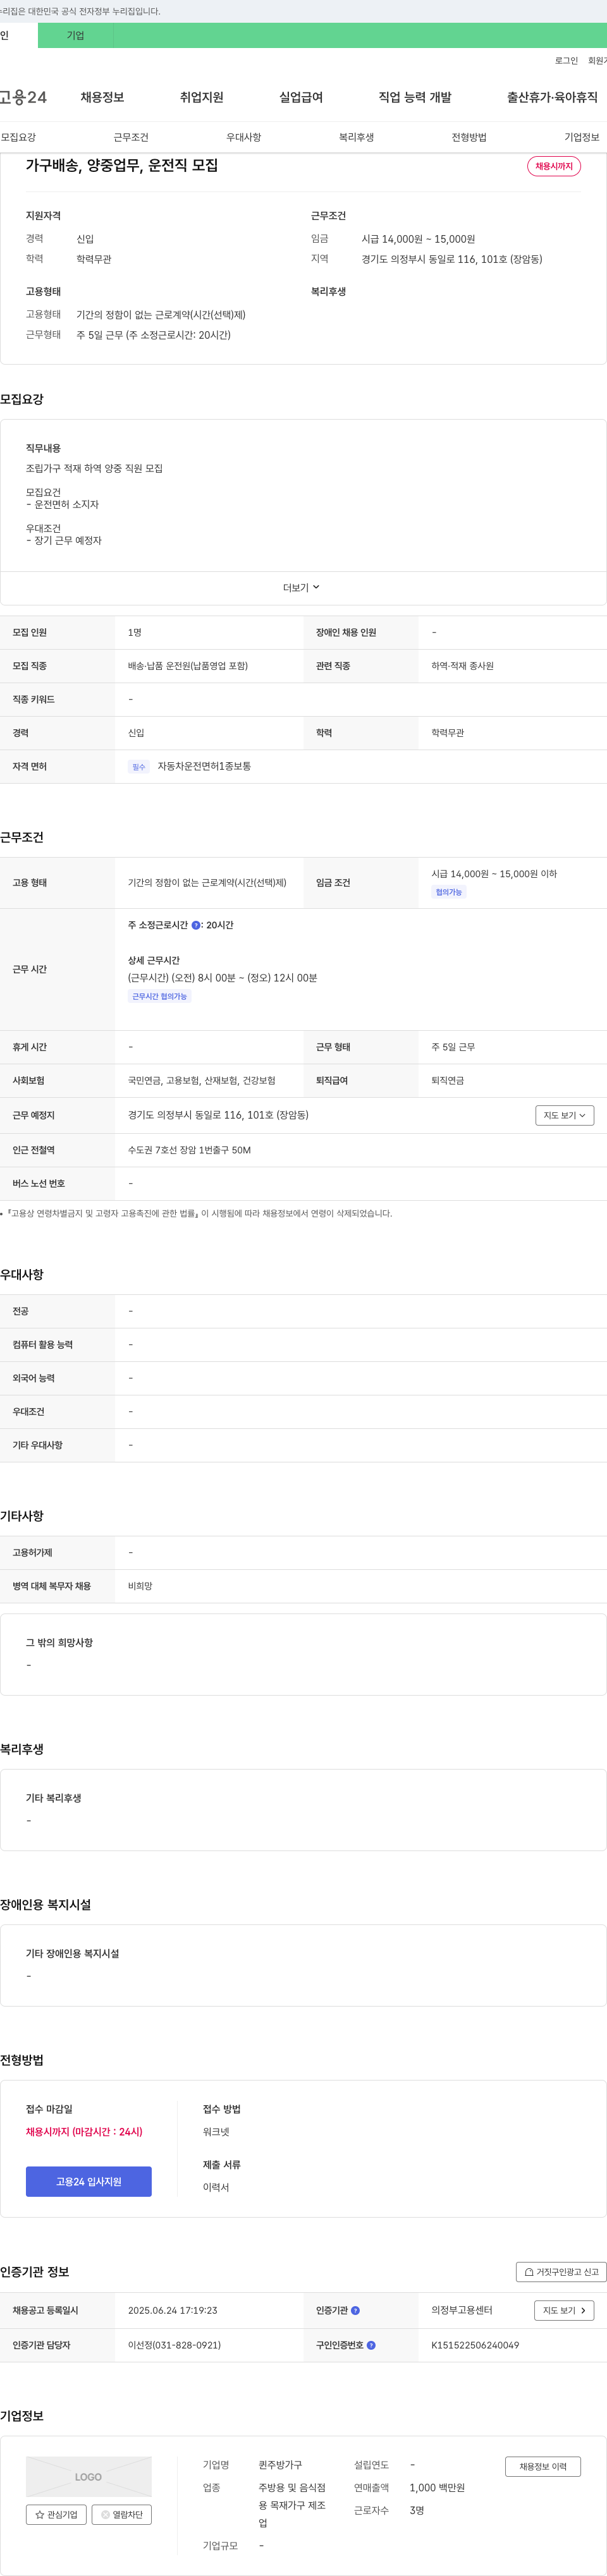Viewport: 607px width, 2576px height.
Task: Click the 하역·적재 종사원 related job text
Action: [462, 665]
